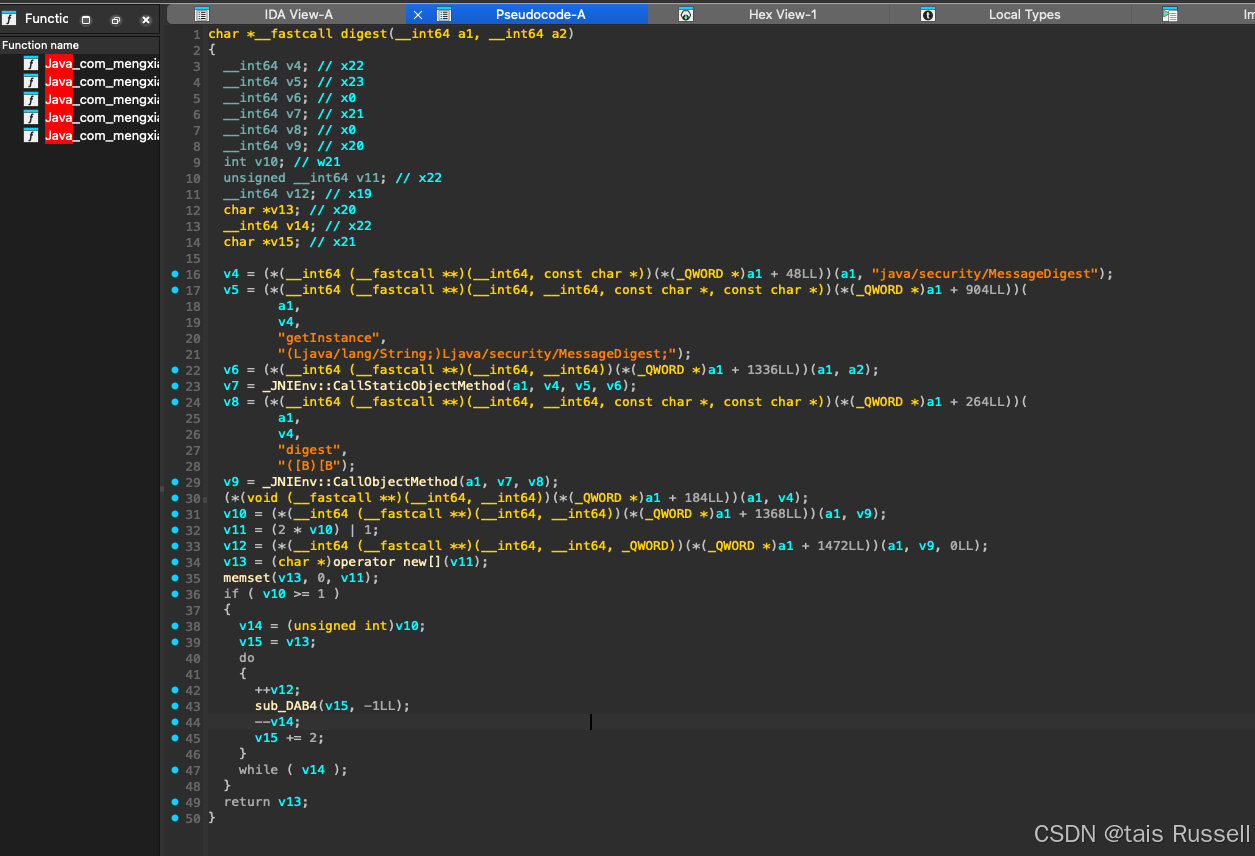Click the Functions panel f icon

coord(9,19)
